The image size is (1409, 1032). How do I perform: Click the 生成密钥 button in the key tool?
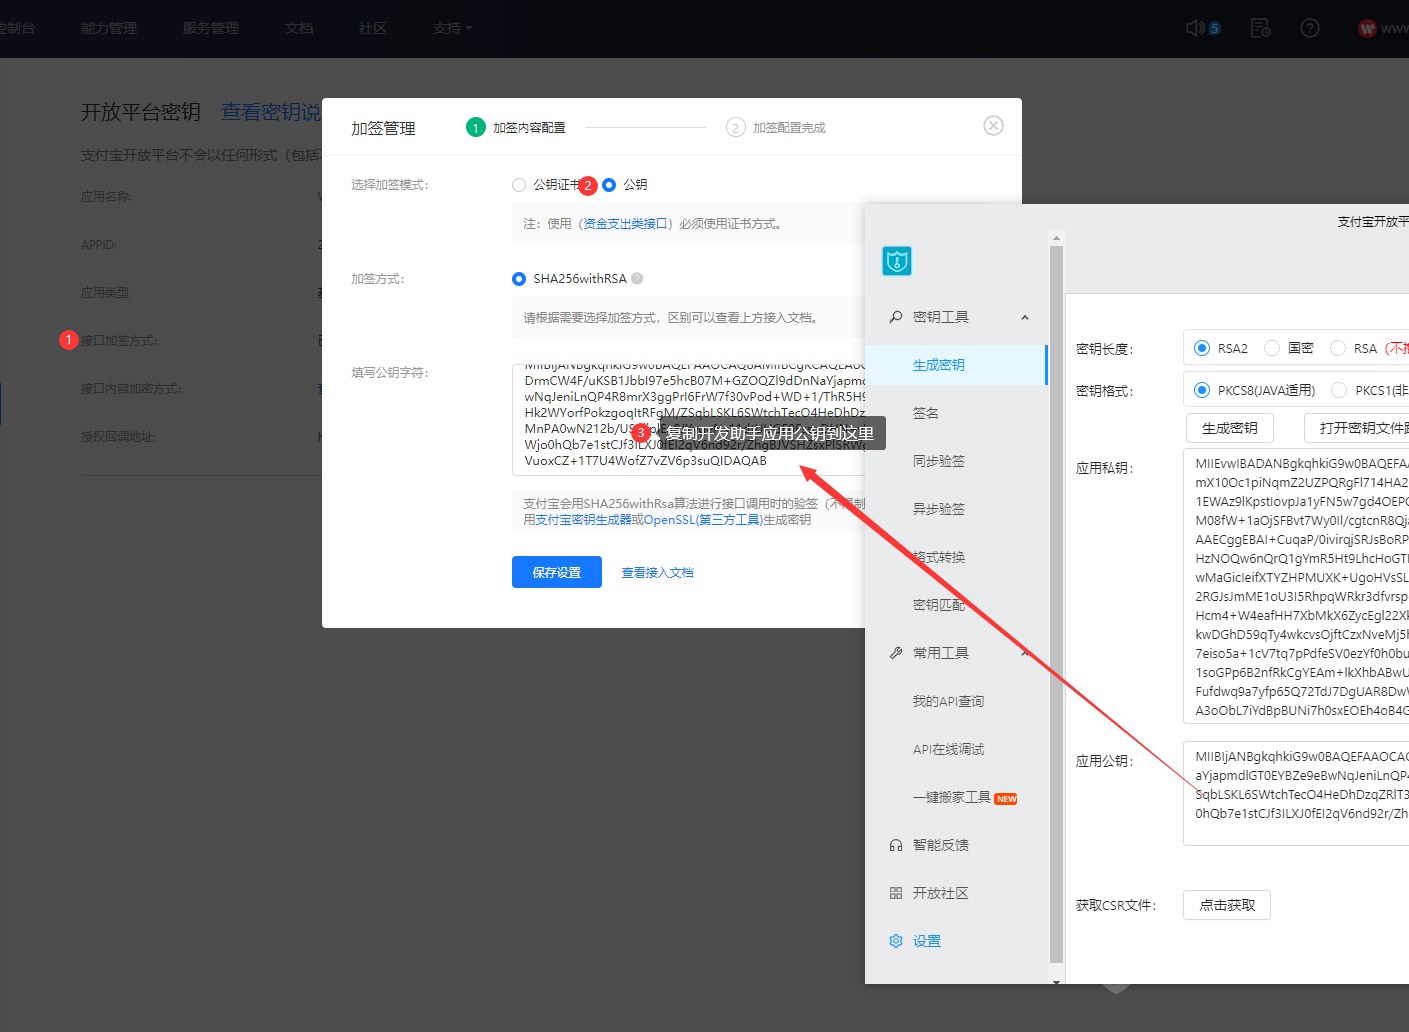pyautogui.click(x=1230, y=428)
